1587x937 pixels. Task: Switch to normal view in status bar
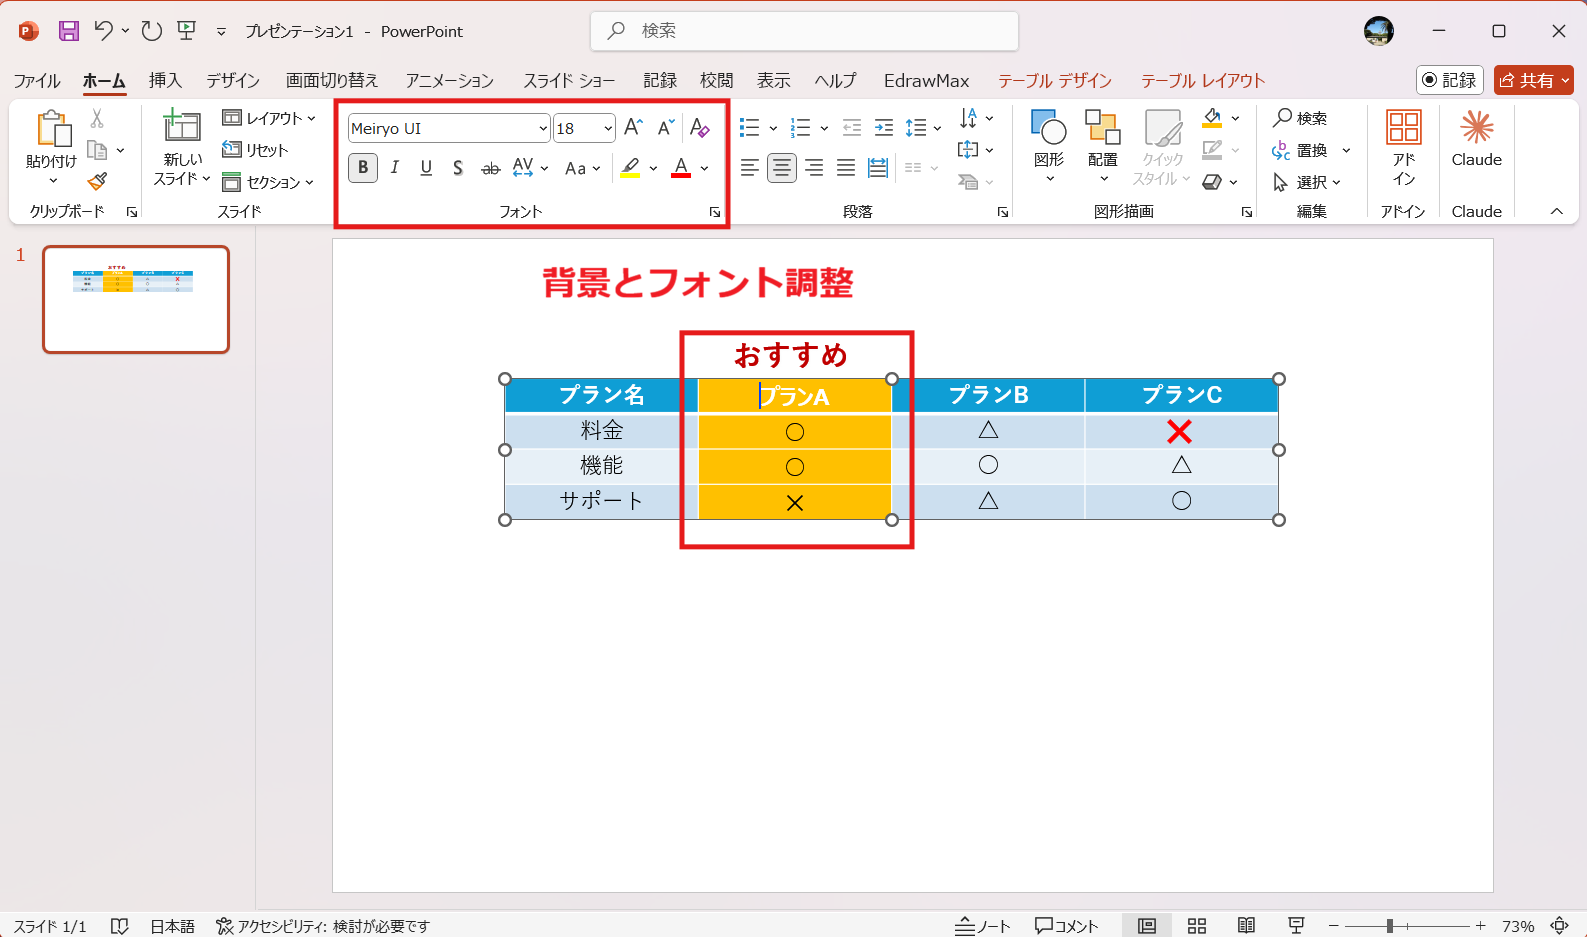pyautogui.click(x=1147, y=926)
